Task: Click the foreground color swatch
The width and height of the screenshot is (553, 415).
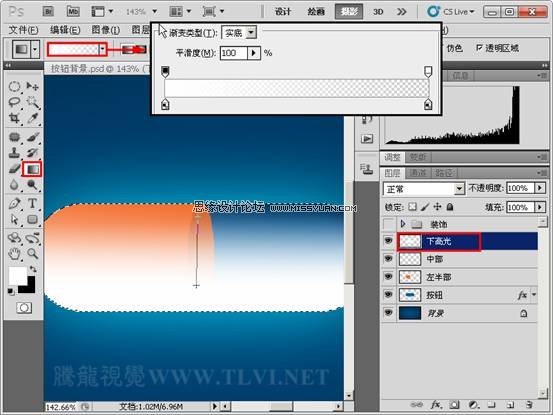Action: pyautogui.click(x=18, y=276)
